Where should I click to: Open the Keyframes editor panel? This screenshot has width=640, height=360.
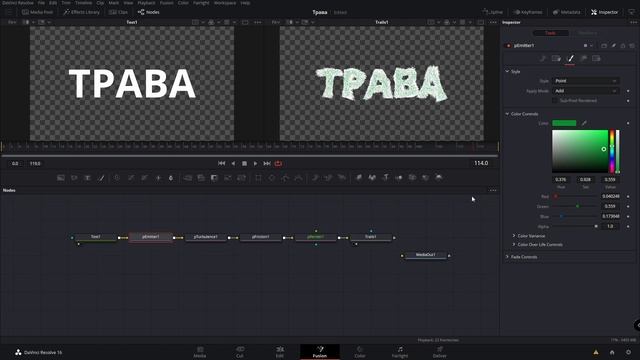click(528, 12)
